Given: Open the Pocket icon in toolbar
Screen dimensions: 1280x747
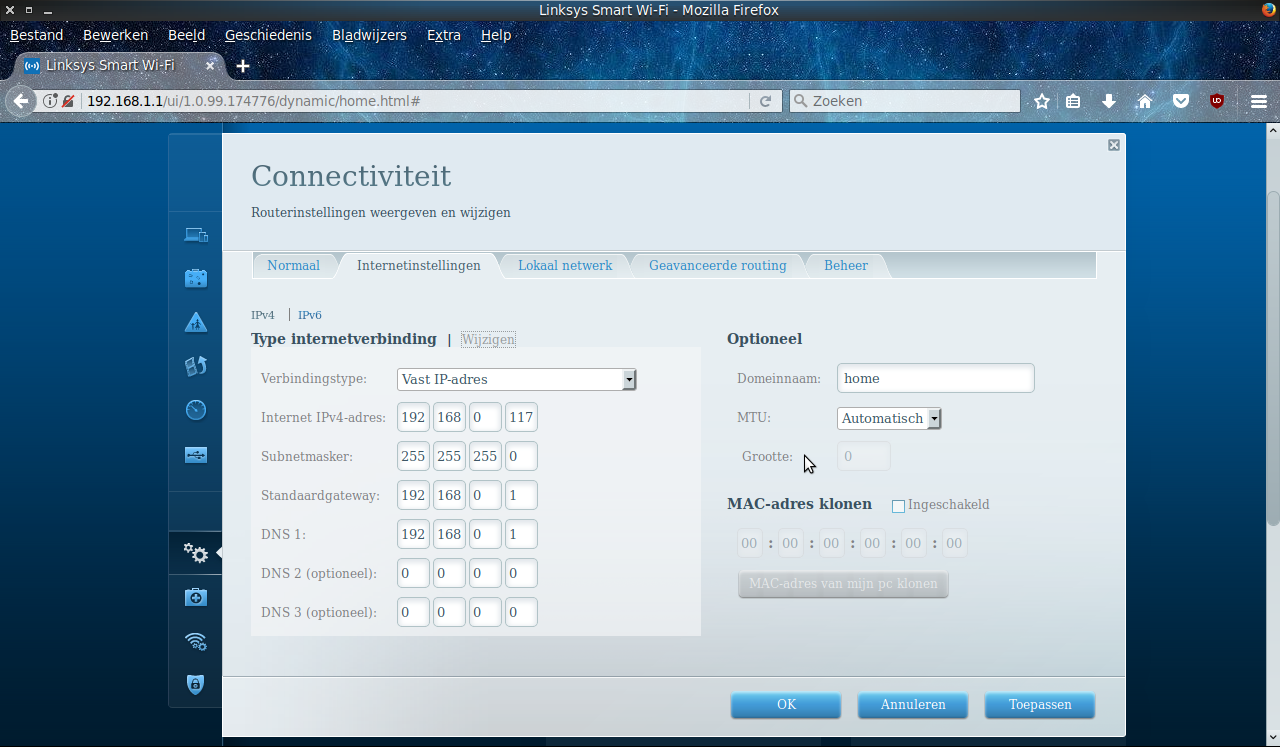Looking at the screenshot, I should pyautogui.click(x=1181, y=101).
